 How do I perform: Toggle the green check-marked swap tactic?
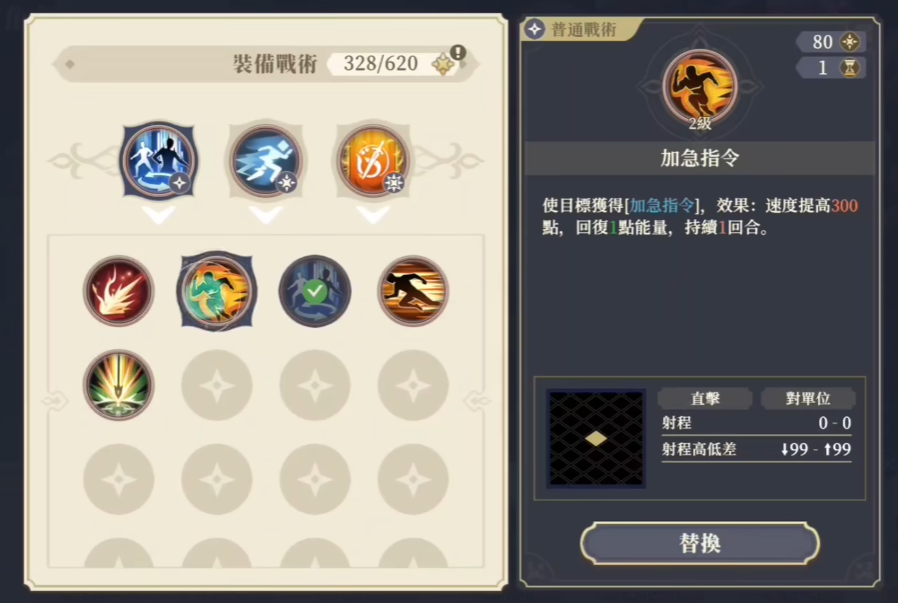[x=314, y=291]
